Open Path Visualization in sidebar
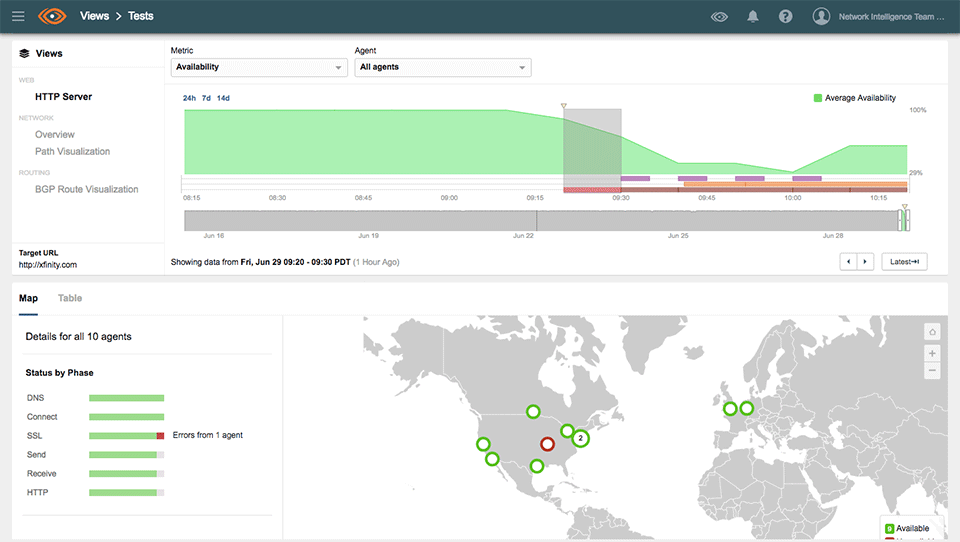960x542 pixels. pyautogui.click(x=72, y=152)
